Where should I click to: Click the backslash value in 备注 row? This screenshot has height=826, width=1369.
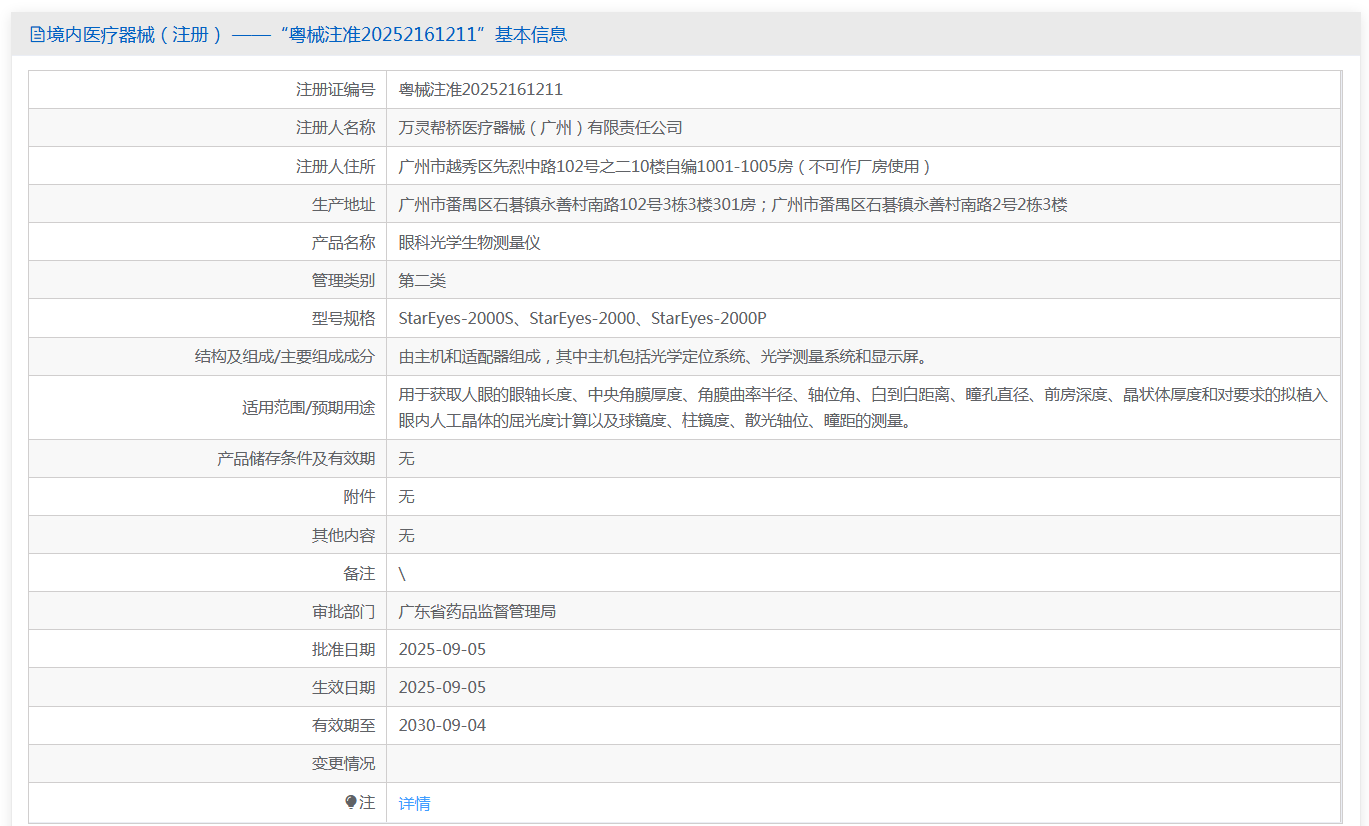402,573
